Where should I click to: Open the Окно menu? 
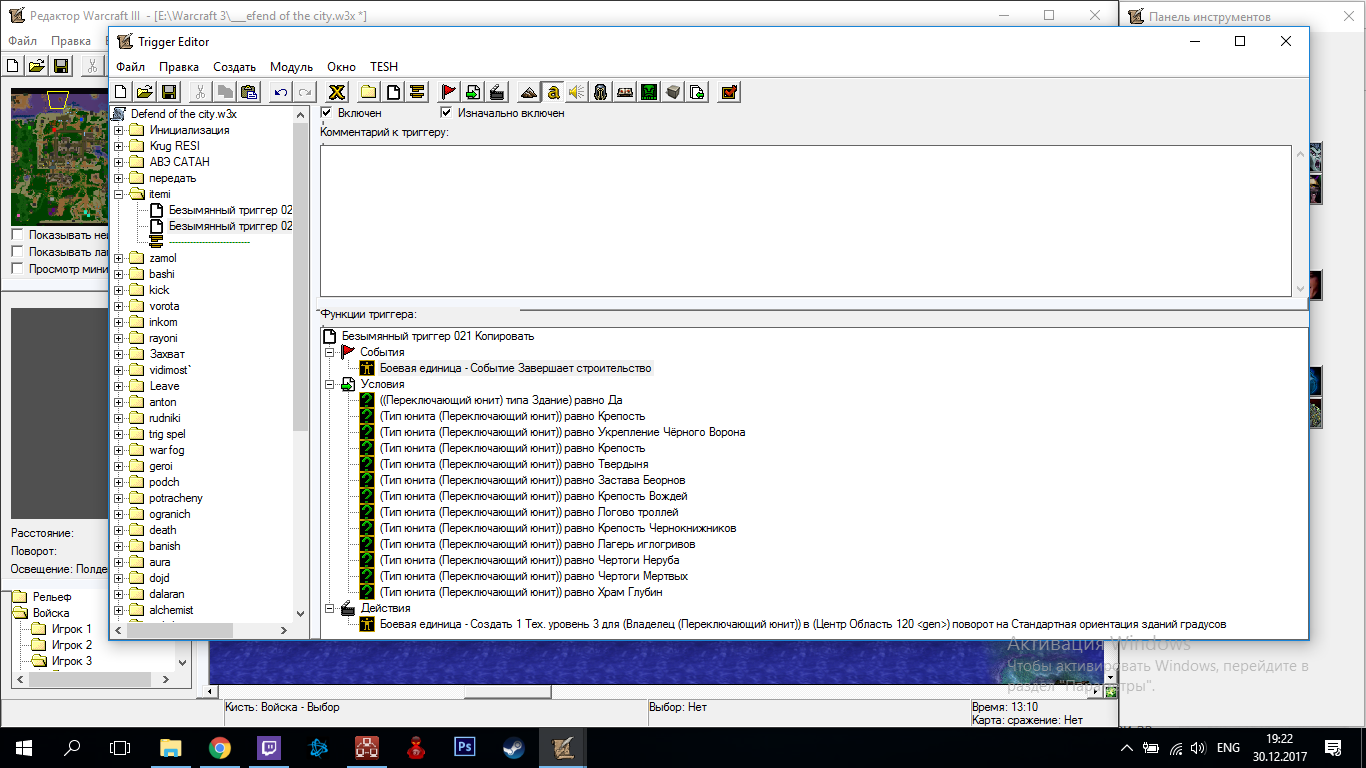(x=341, y=67)
